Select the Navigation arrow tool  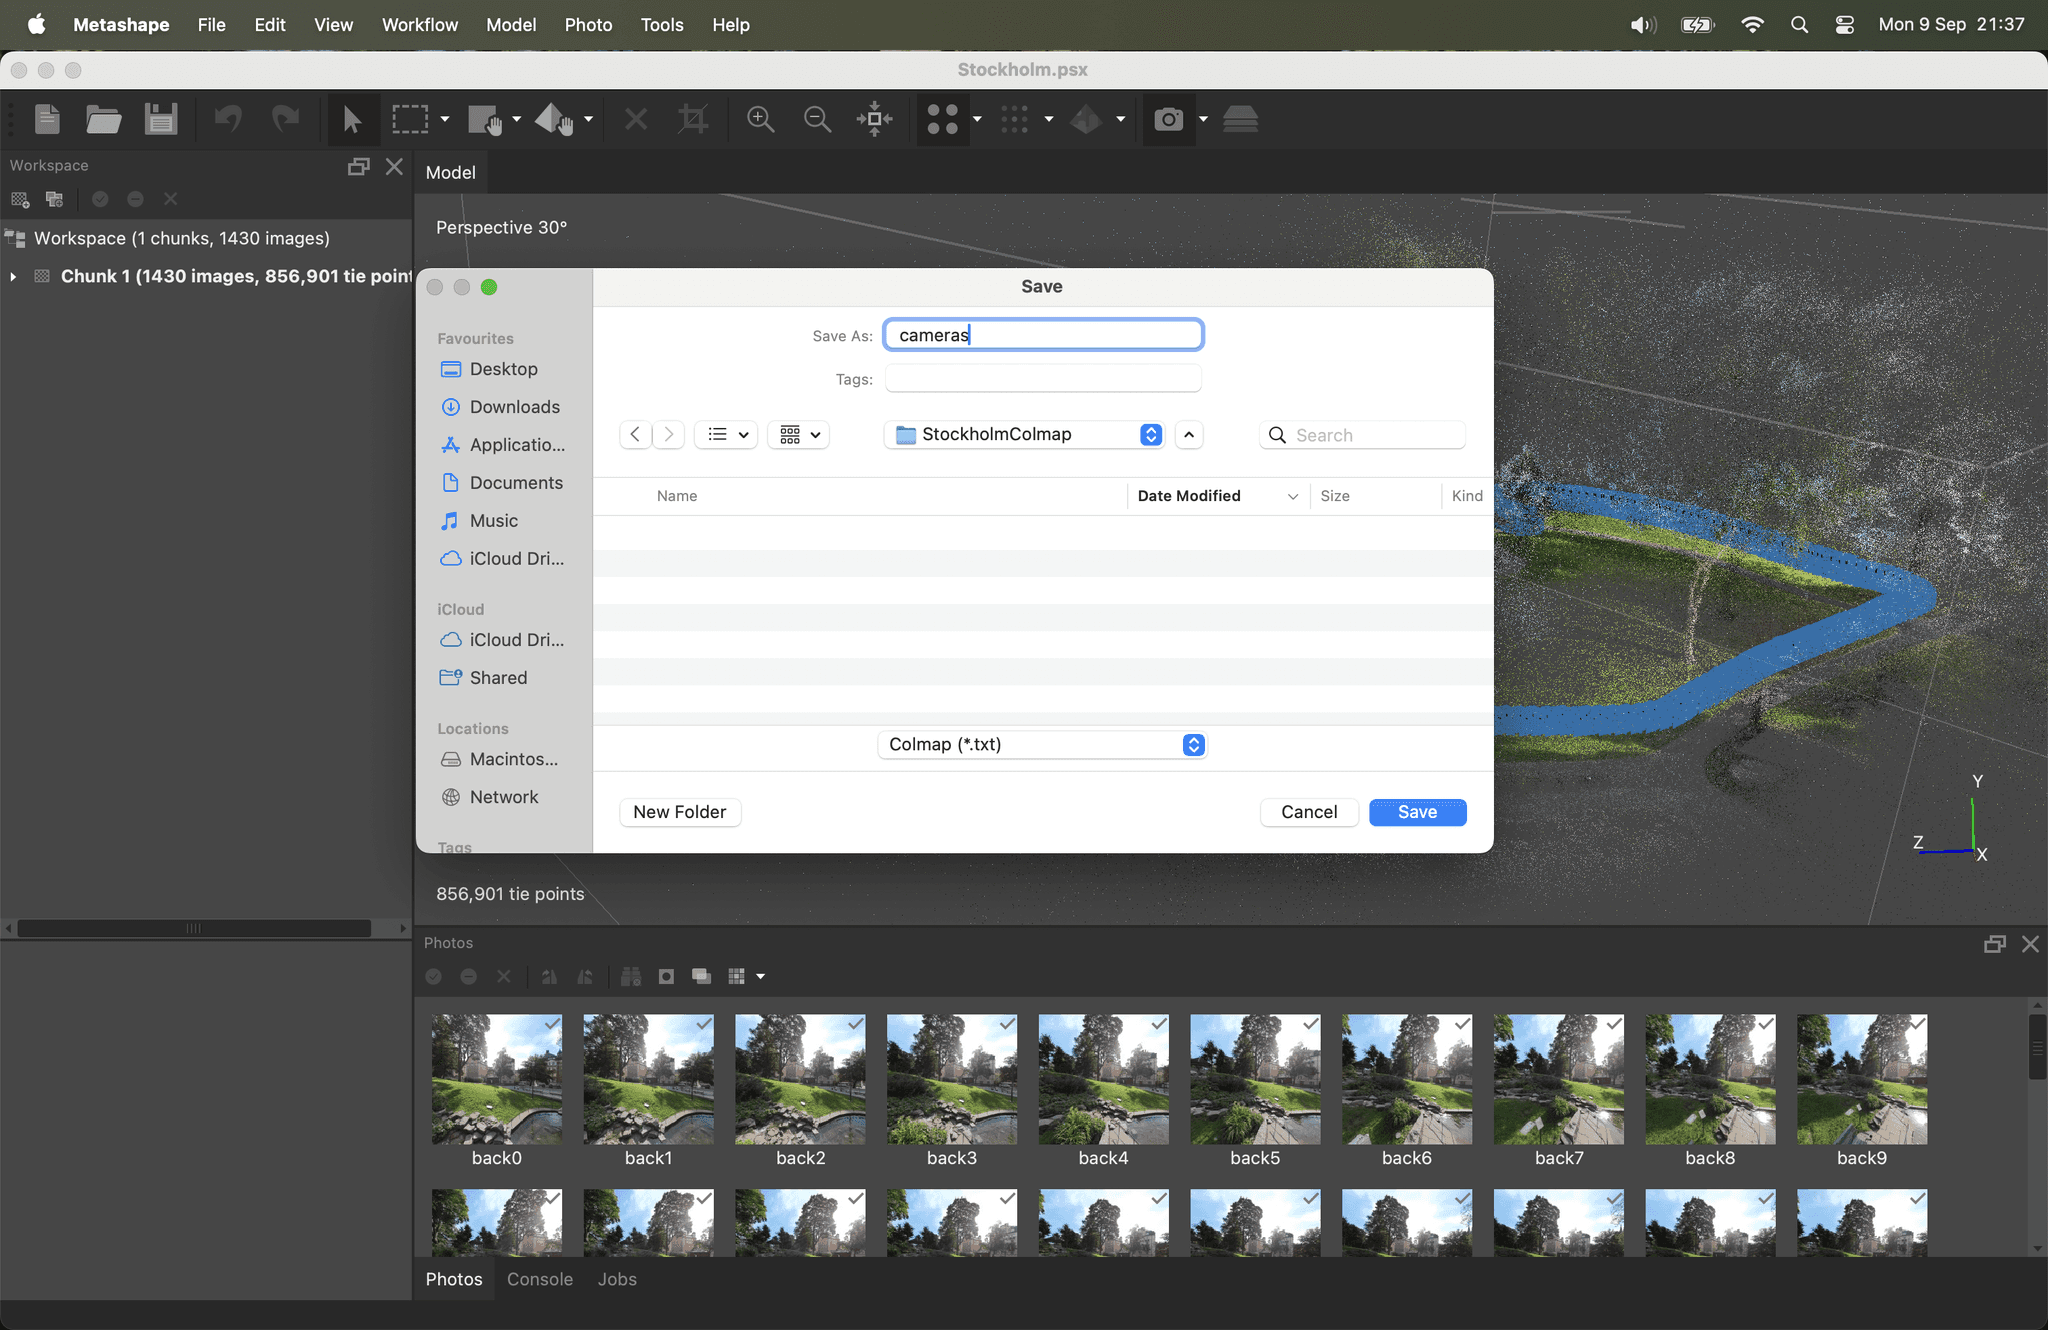pyautogui.click(x=352, y=119)
